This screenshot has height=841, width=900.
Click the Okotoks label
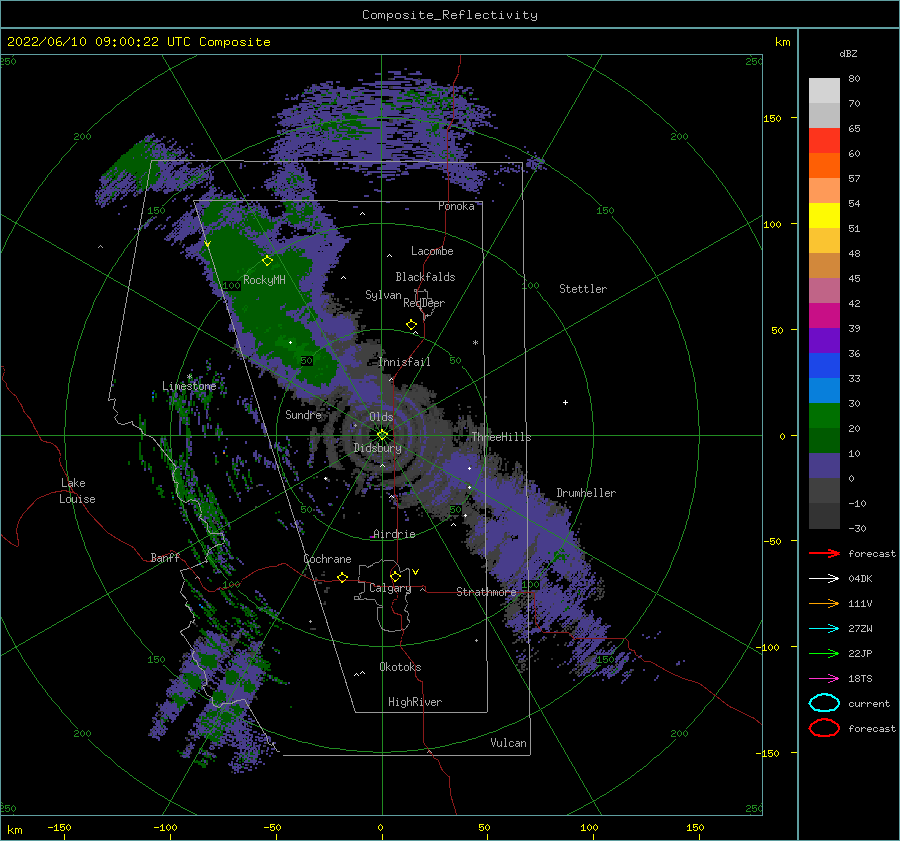coord(400,668)
